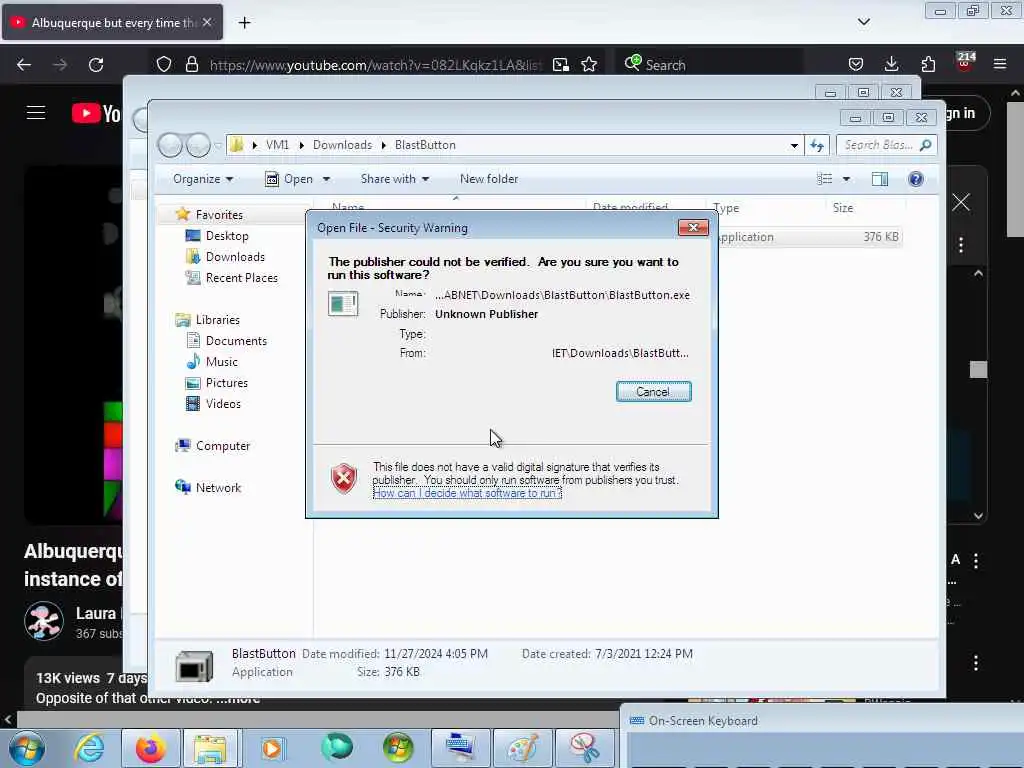Click the On-Screen Keyboard window title
Screen dimensions: 1024x768
[703, 721]
